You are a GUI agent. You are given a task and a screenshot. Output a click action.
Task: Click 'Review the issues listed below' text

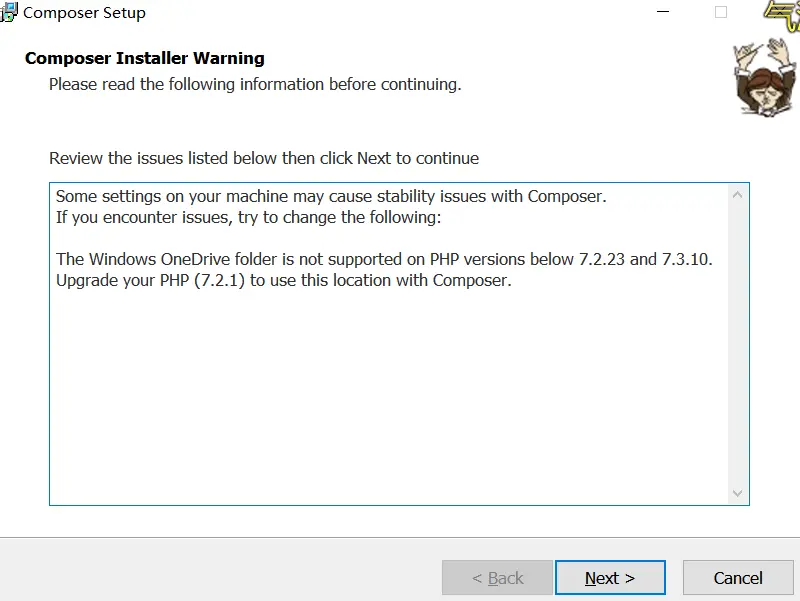pos(264,158)
